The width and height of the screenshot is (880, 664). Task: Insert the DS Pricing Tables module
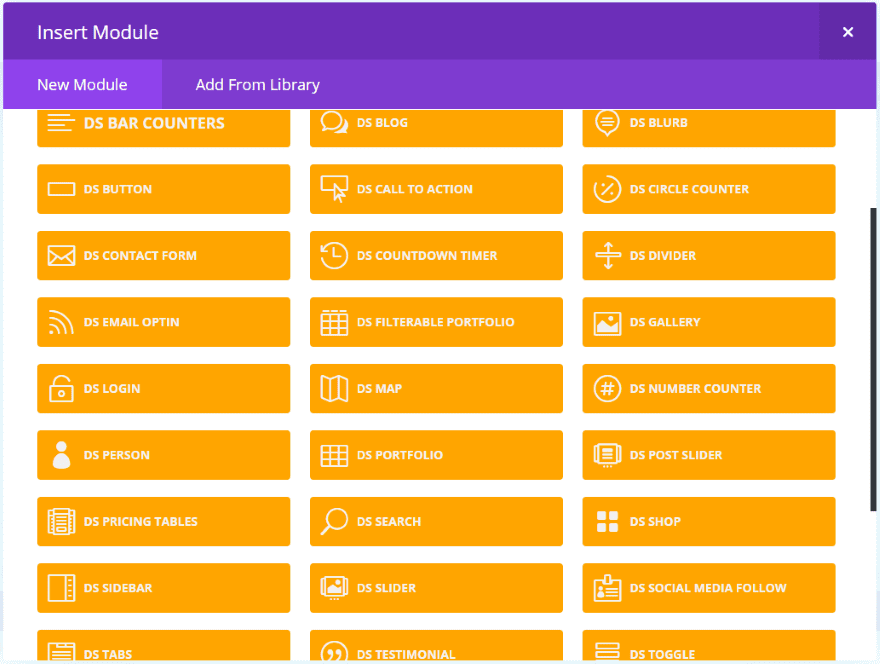(x=163, y=521)
